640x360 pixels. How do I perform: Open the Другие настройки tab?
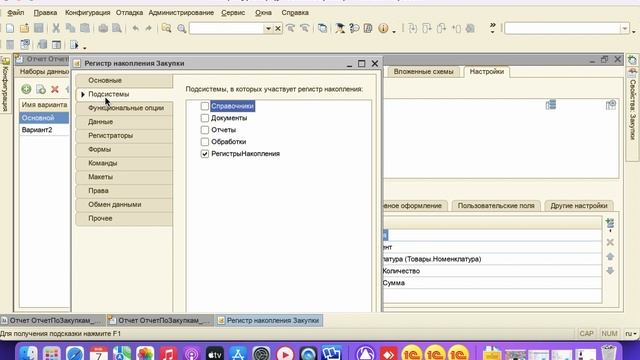579,206
